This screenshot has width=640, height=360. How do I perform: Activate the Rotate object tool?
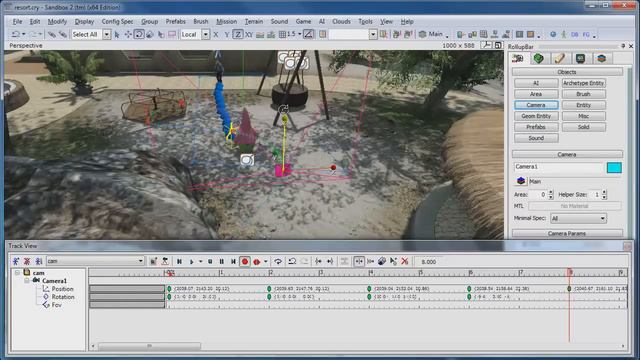[139, 35]
